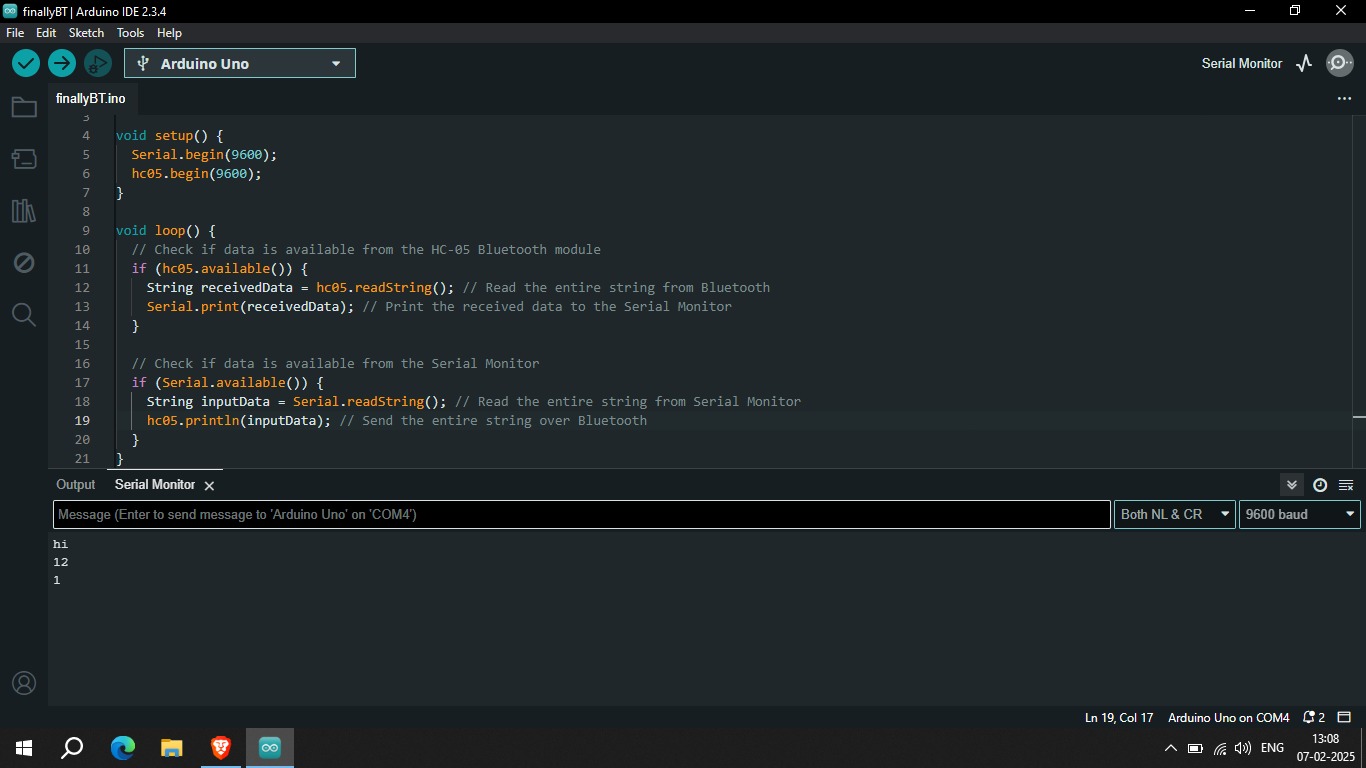Toggle timestamps in the Serial Monitor
This screenshot has width=1366, height=768.
tap(1320, 484)
